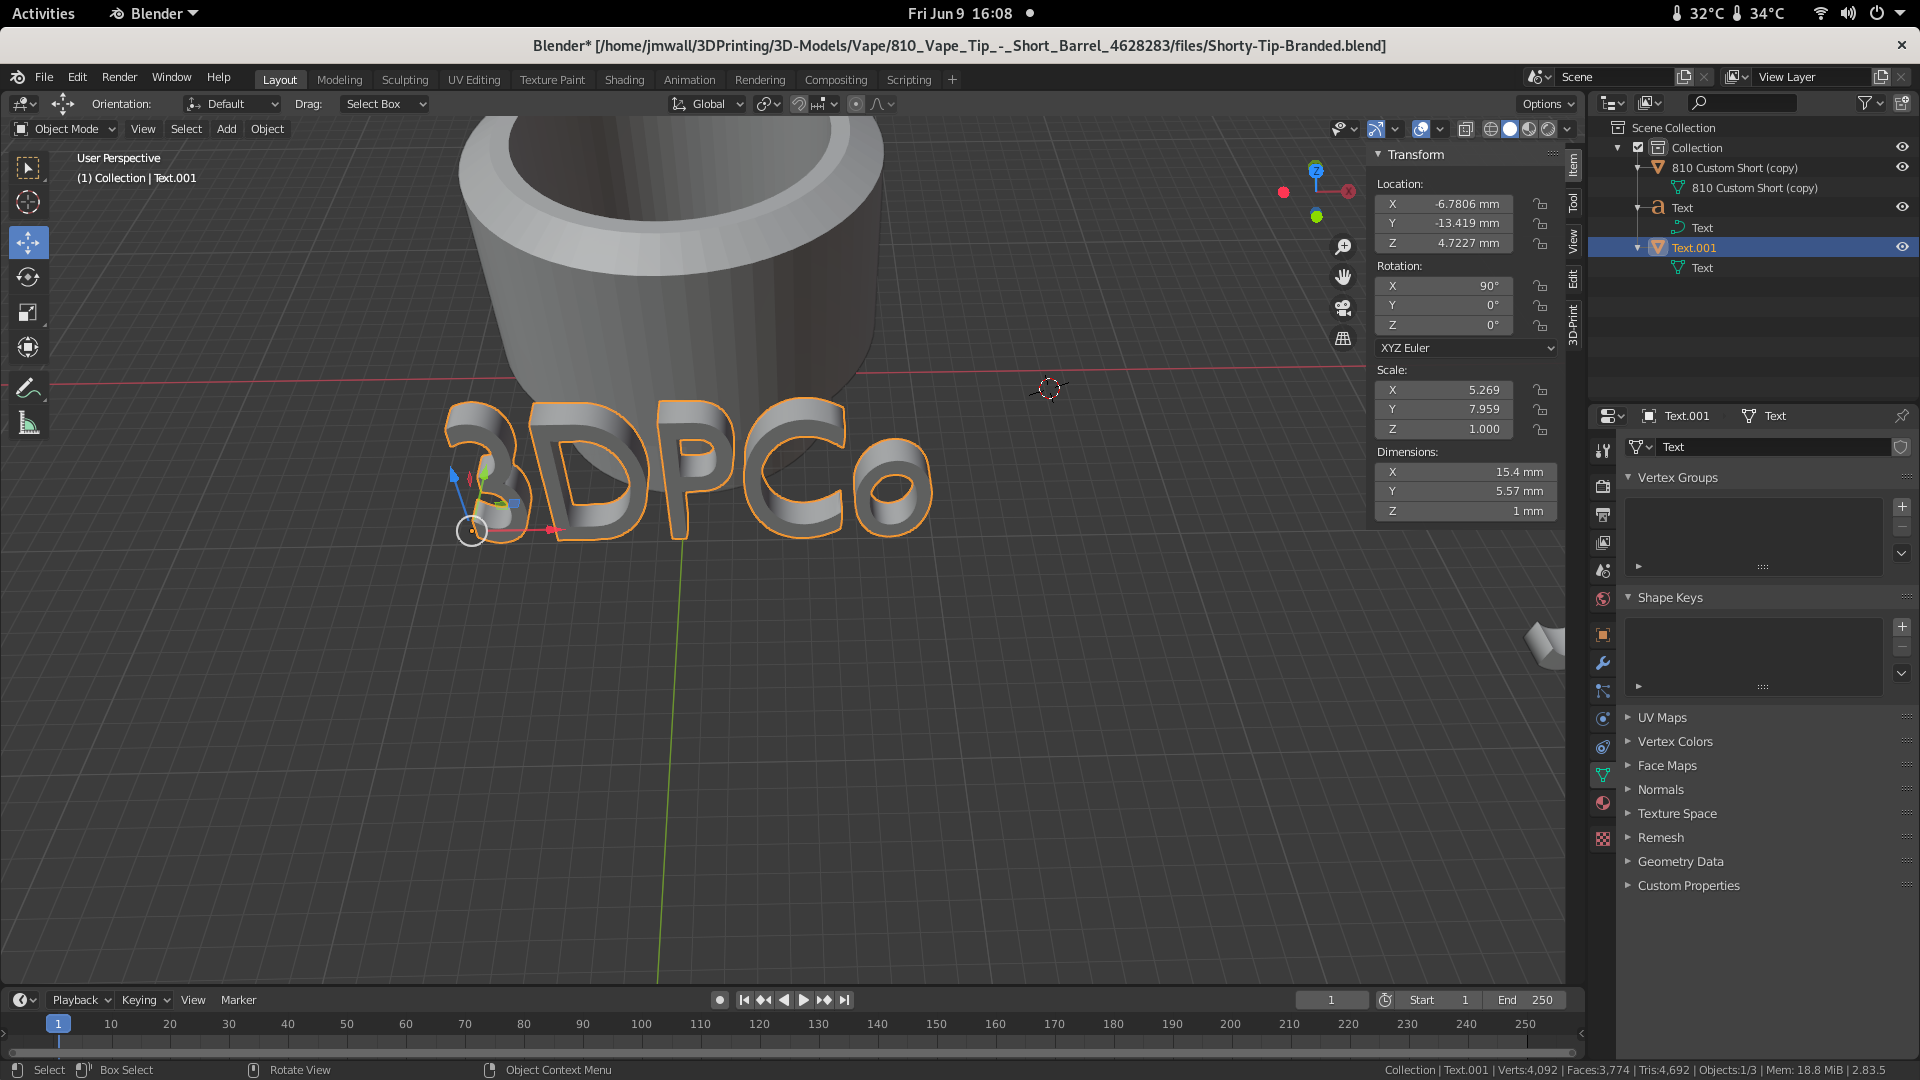Add a new workspace with plus tab
Image resolution: width=1920 pixels, height=1080 pixels.
pyautogui.click(x=952, y=80)
